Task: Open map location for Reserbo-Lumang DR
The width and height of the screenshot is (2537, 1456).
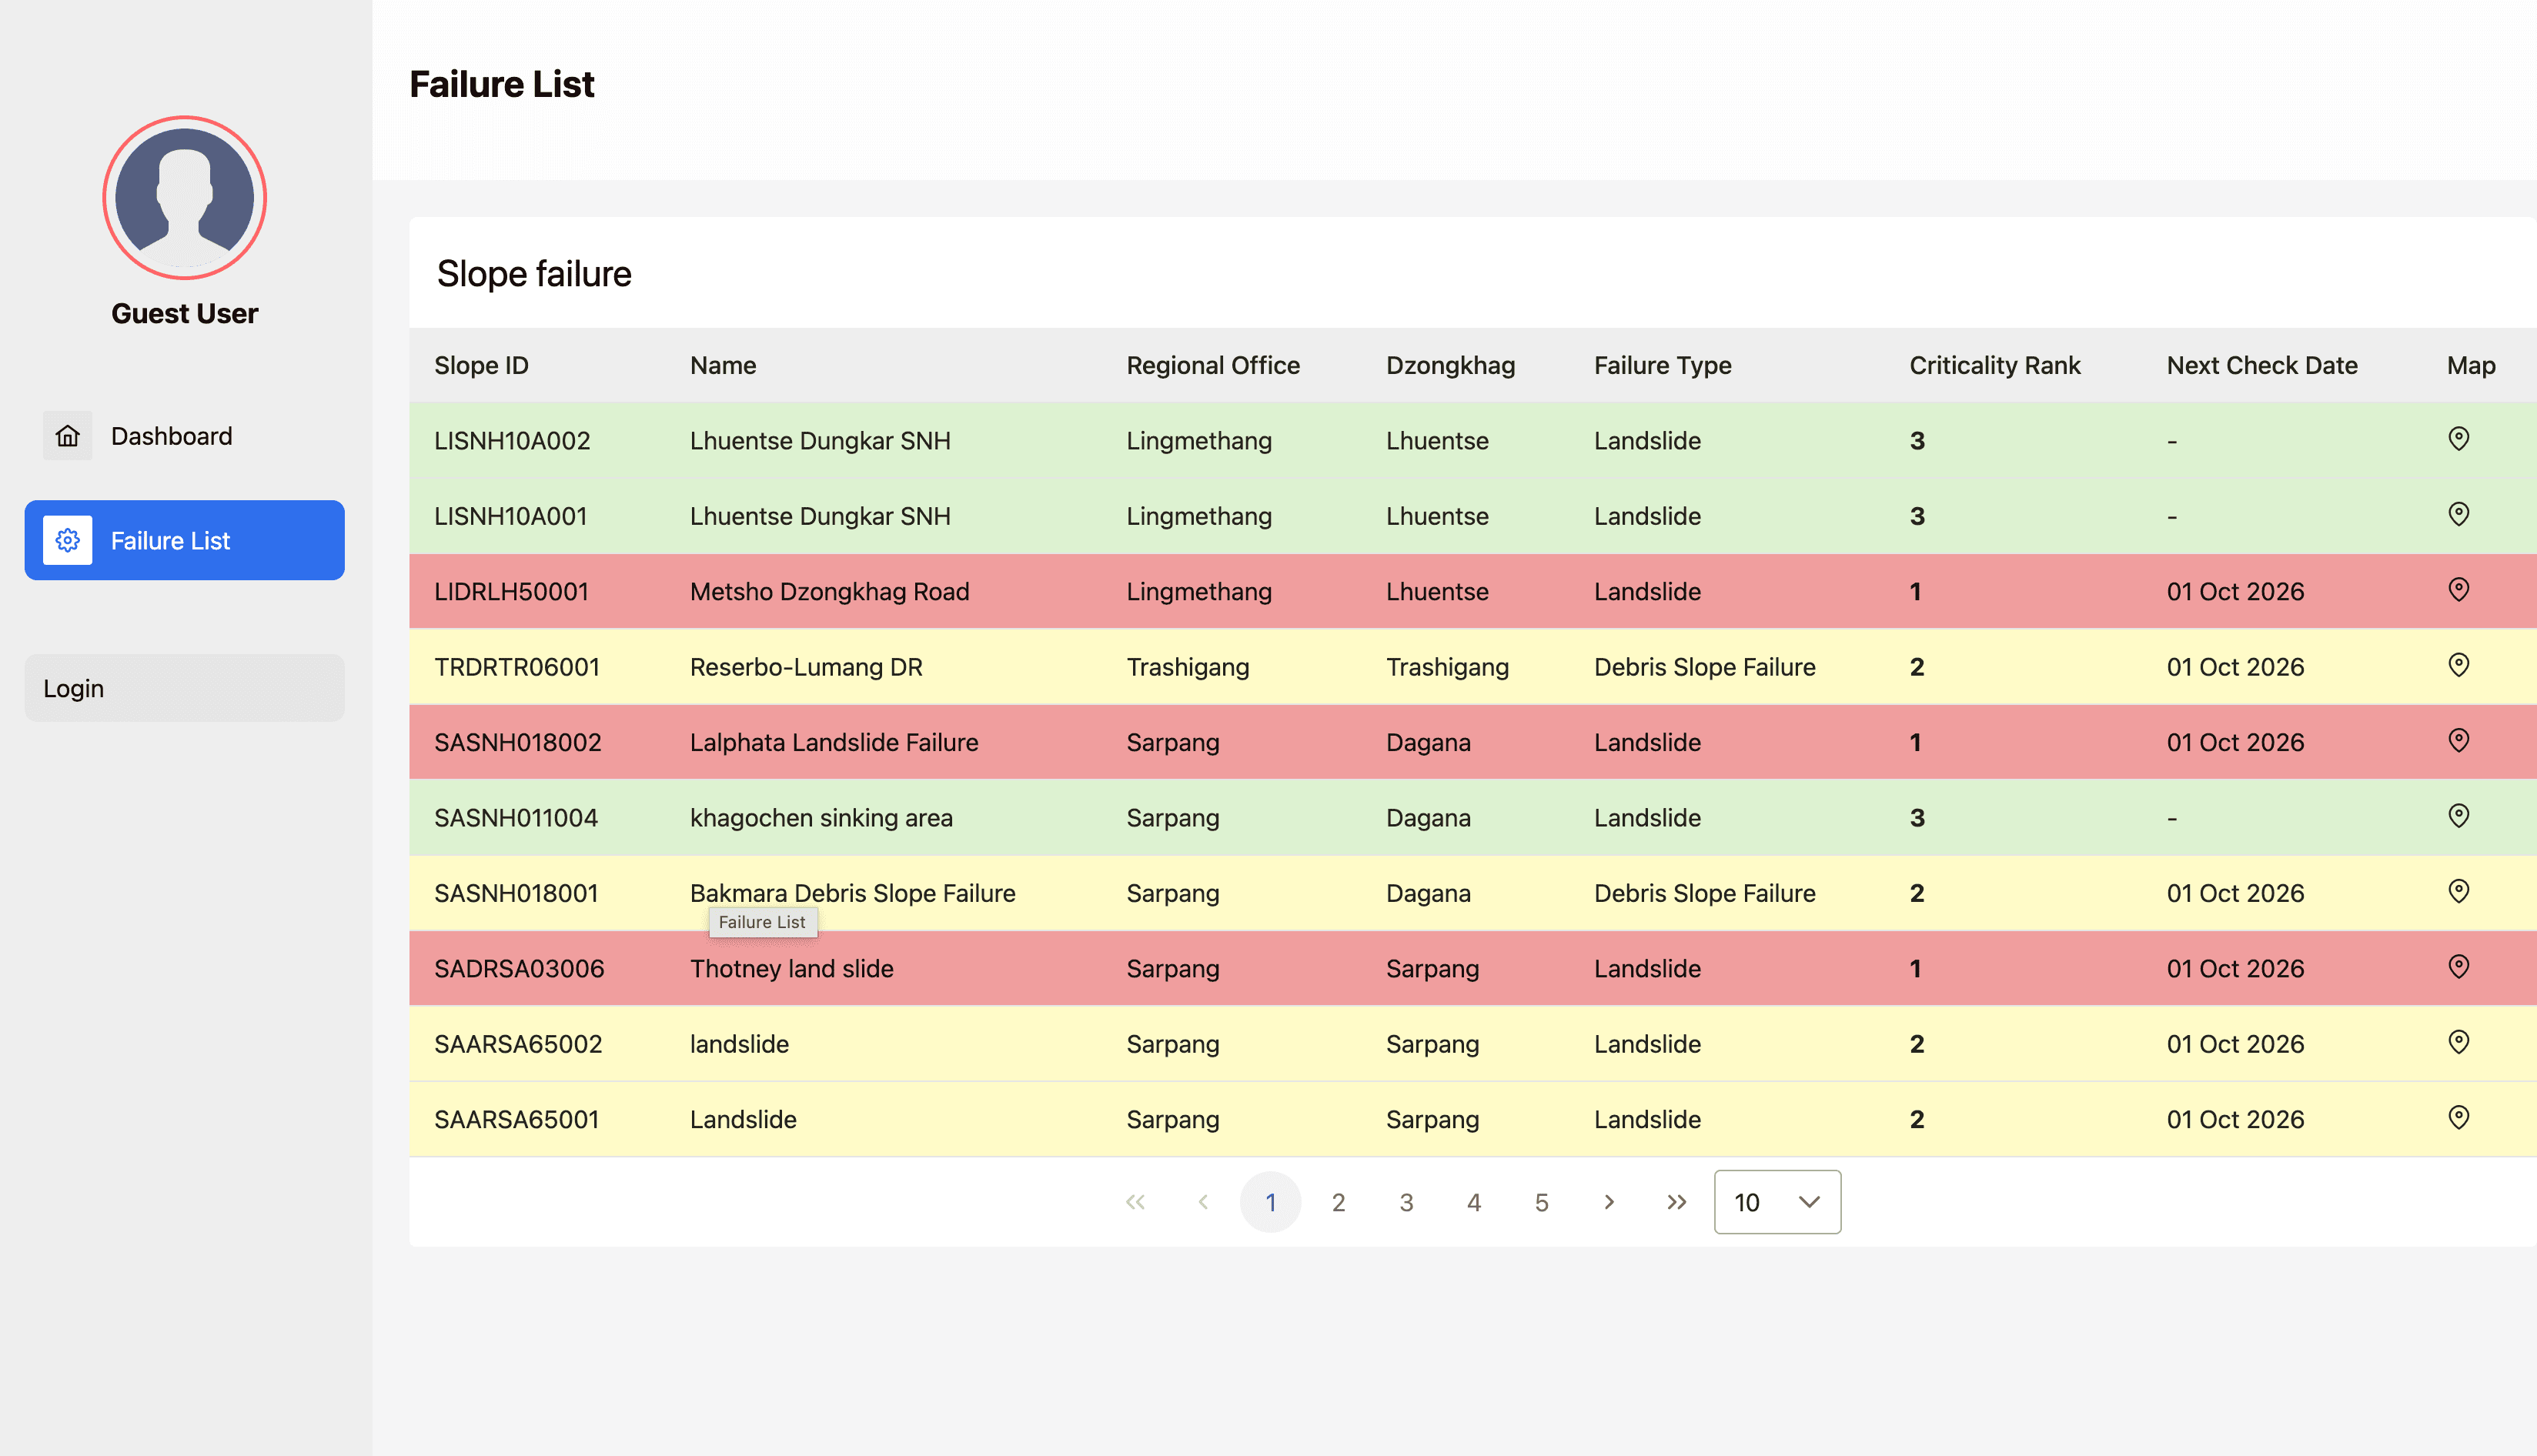Action: point(2458,665)
